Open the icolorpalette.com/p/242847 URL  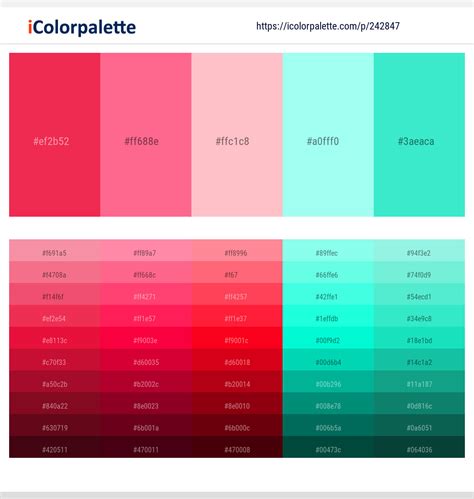point(328,26)
